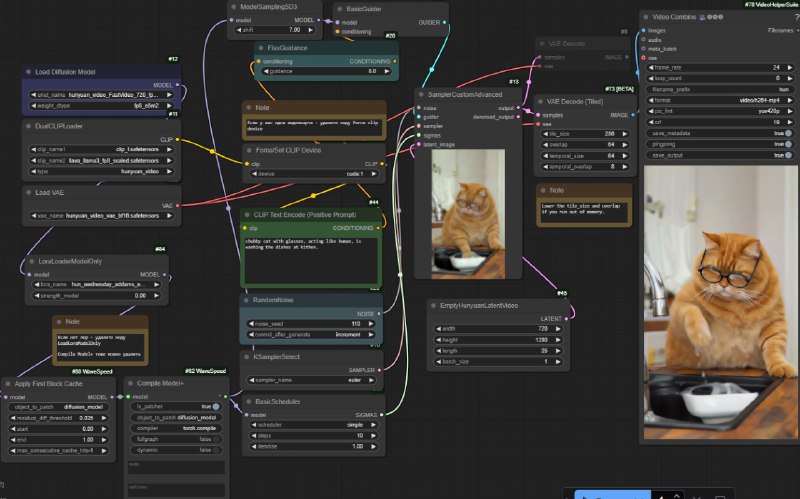Click the residual_diff_threshold value field
Screen dimensions: 800x499
coord(59,418)
